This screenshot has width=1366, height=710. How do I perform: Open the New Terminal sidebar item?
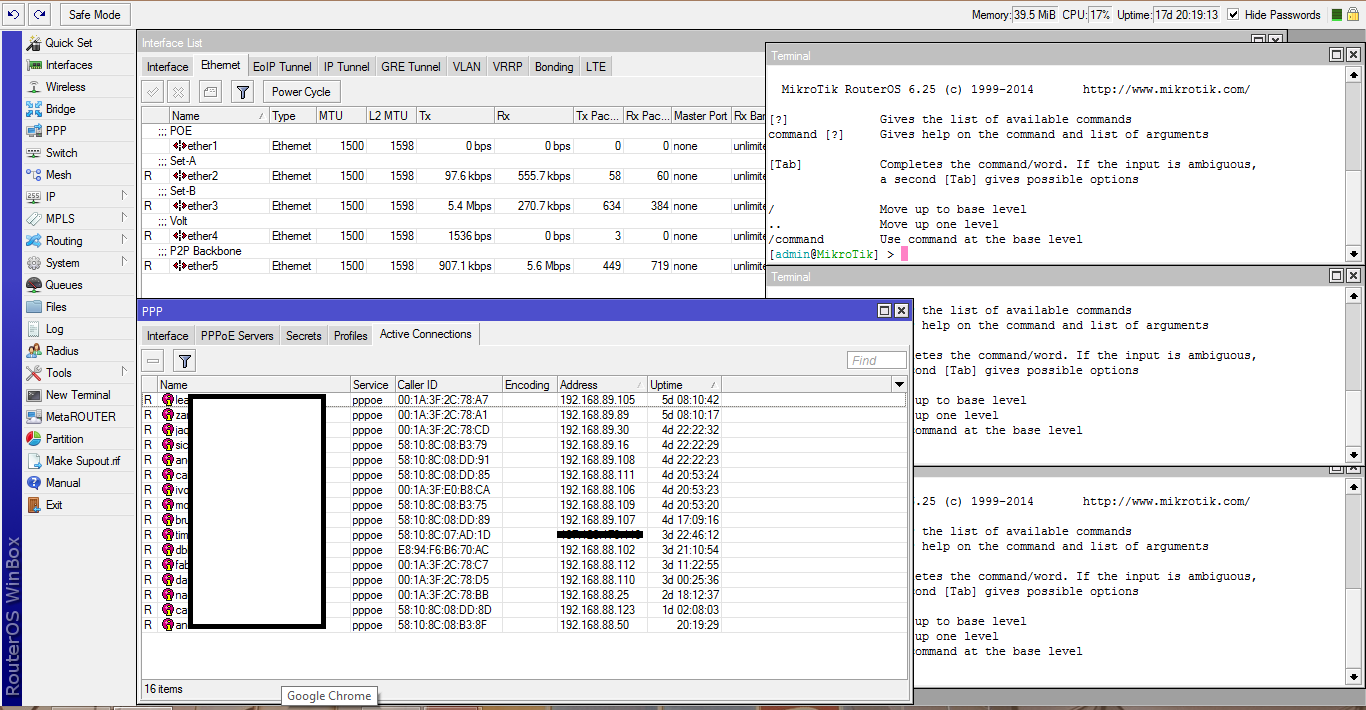tap(78, 395)
